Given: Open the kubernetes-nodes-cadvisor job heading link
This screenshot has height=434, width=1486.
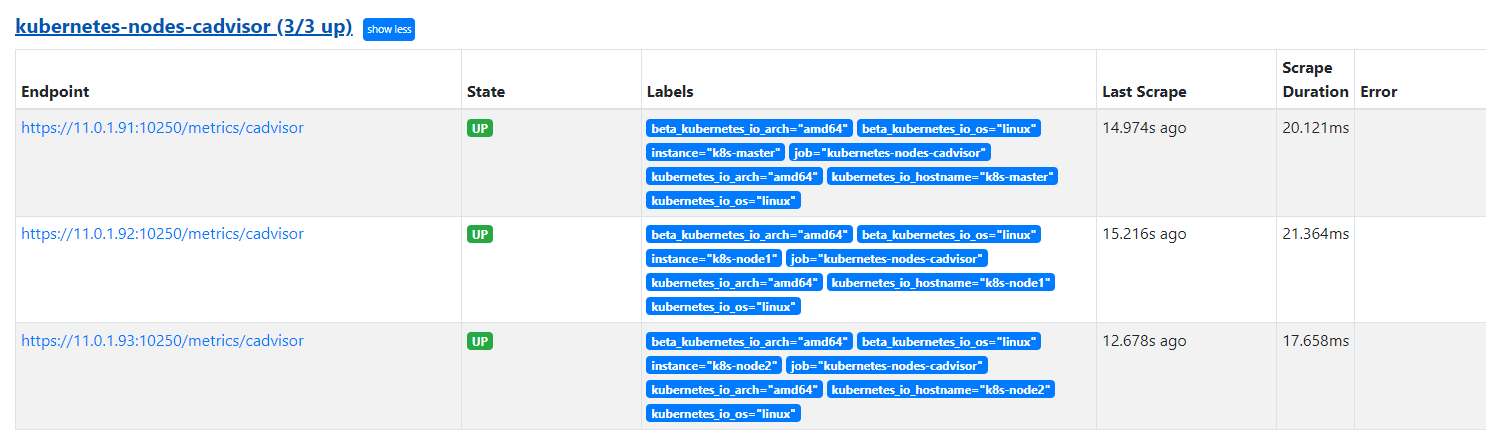Looking at the screenshot, I should (184, 28).
